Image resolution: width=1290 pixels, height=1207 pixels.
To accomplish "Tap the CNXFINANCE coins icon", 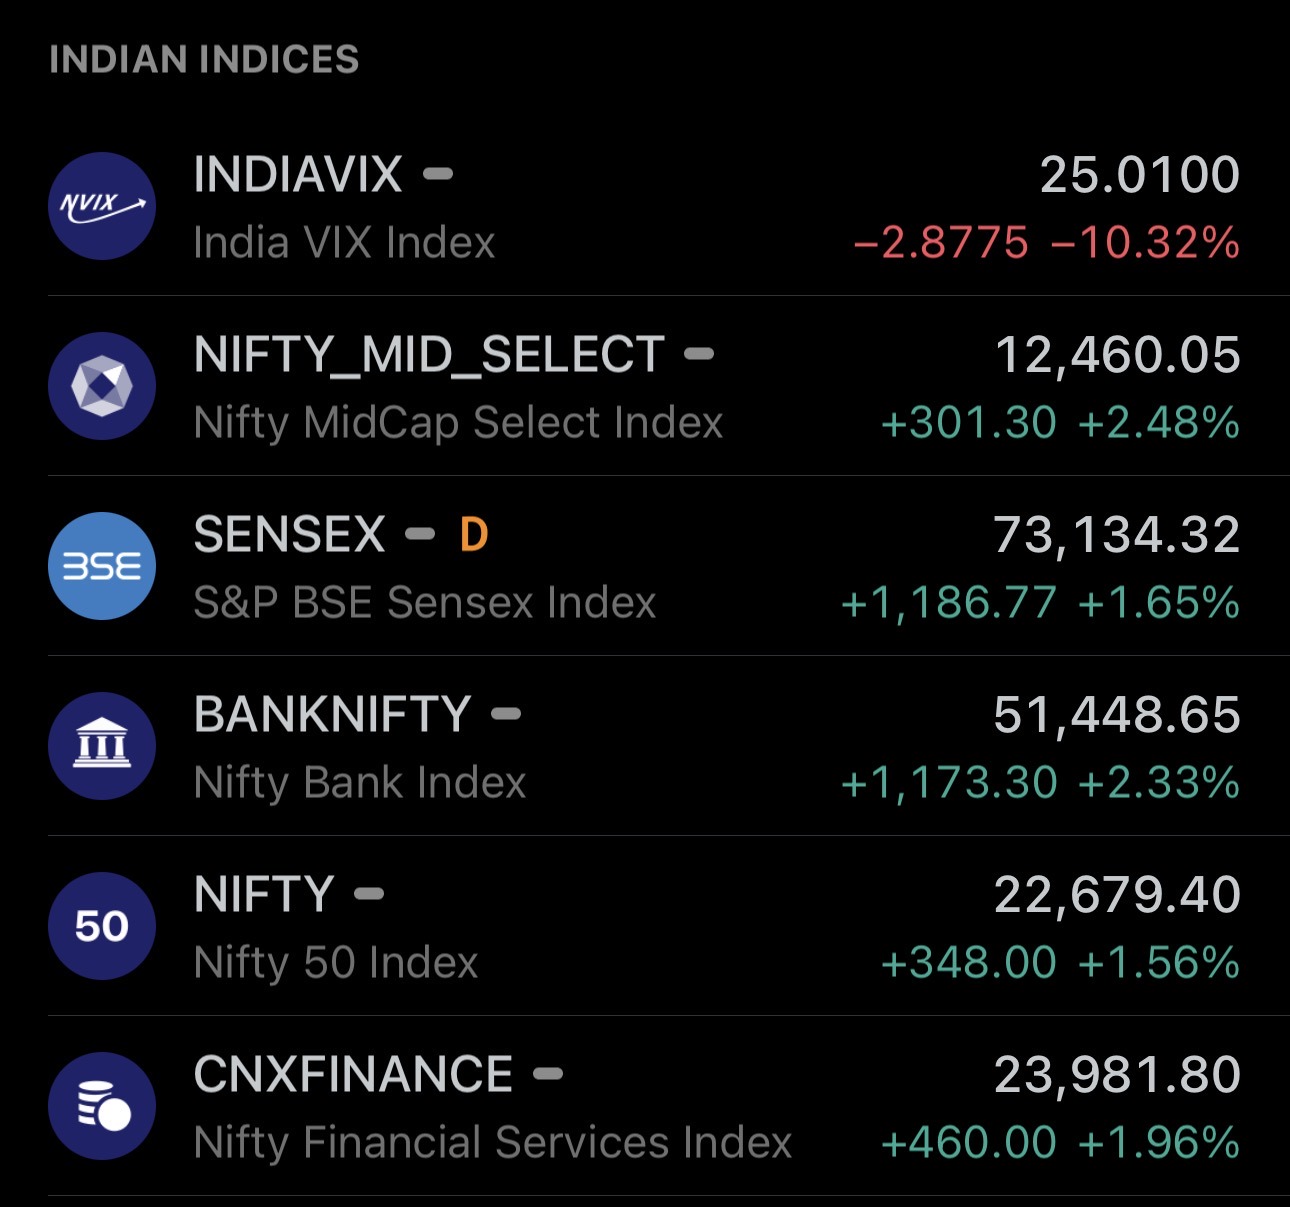I will (102, 1106).
